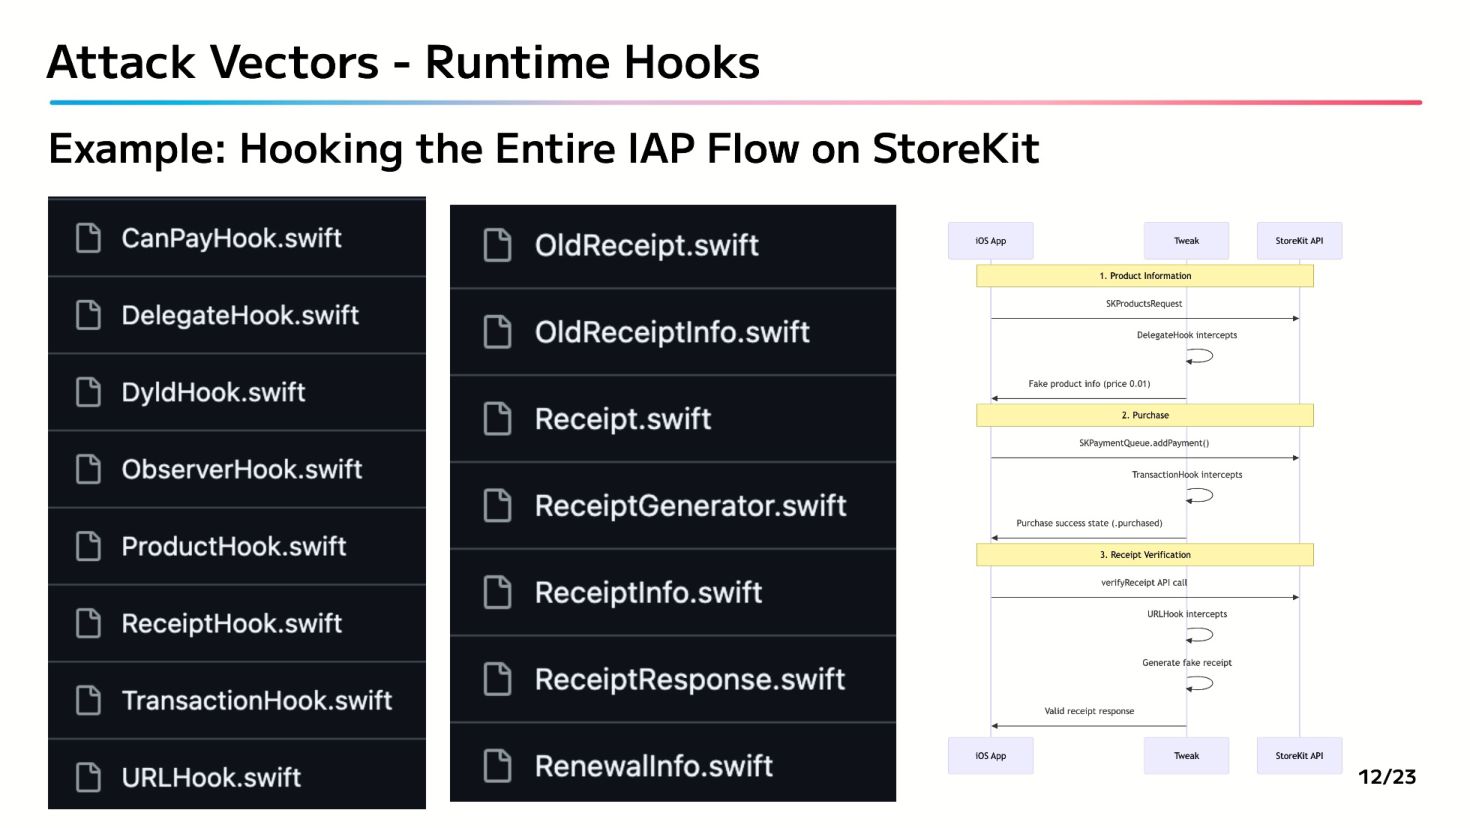Open the Receipt.swift file name
The width and height of the screenshot is (1470, 828).
[x=623, y=419]
